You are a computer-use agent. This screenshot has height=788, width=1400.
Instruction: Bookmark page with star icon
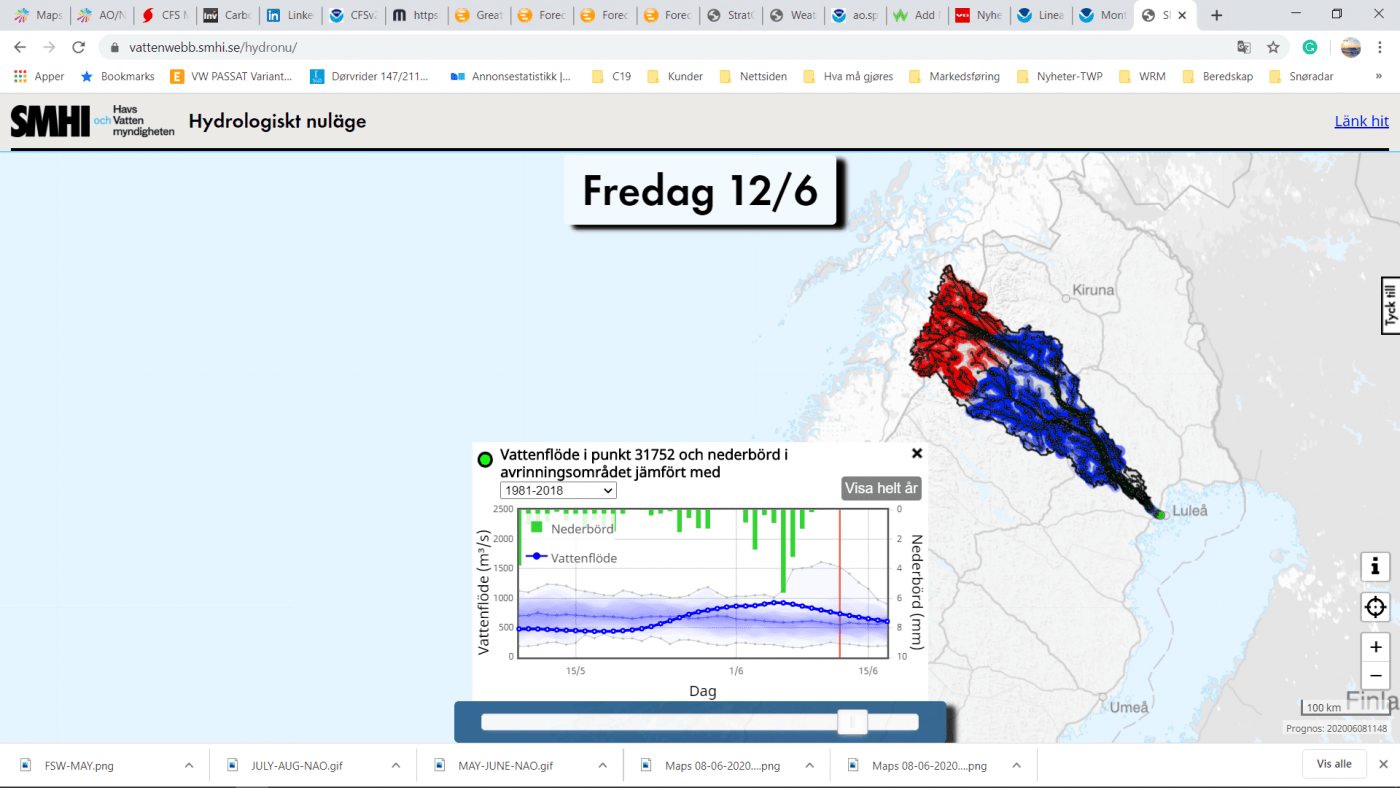pyautogui.click(x=1273, y=47)
